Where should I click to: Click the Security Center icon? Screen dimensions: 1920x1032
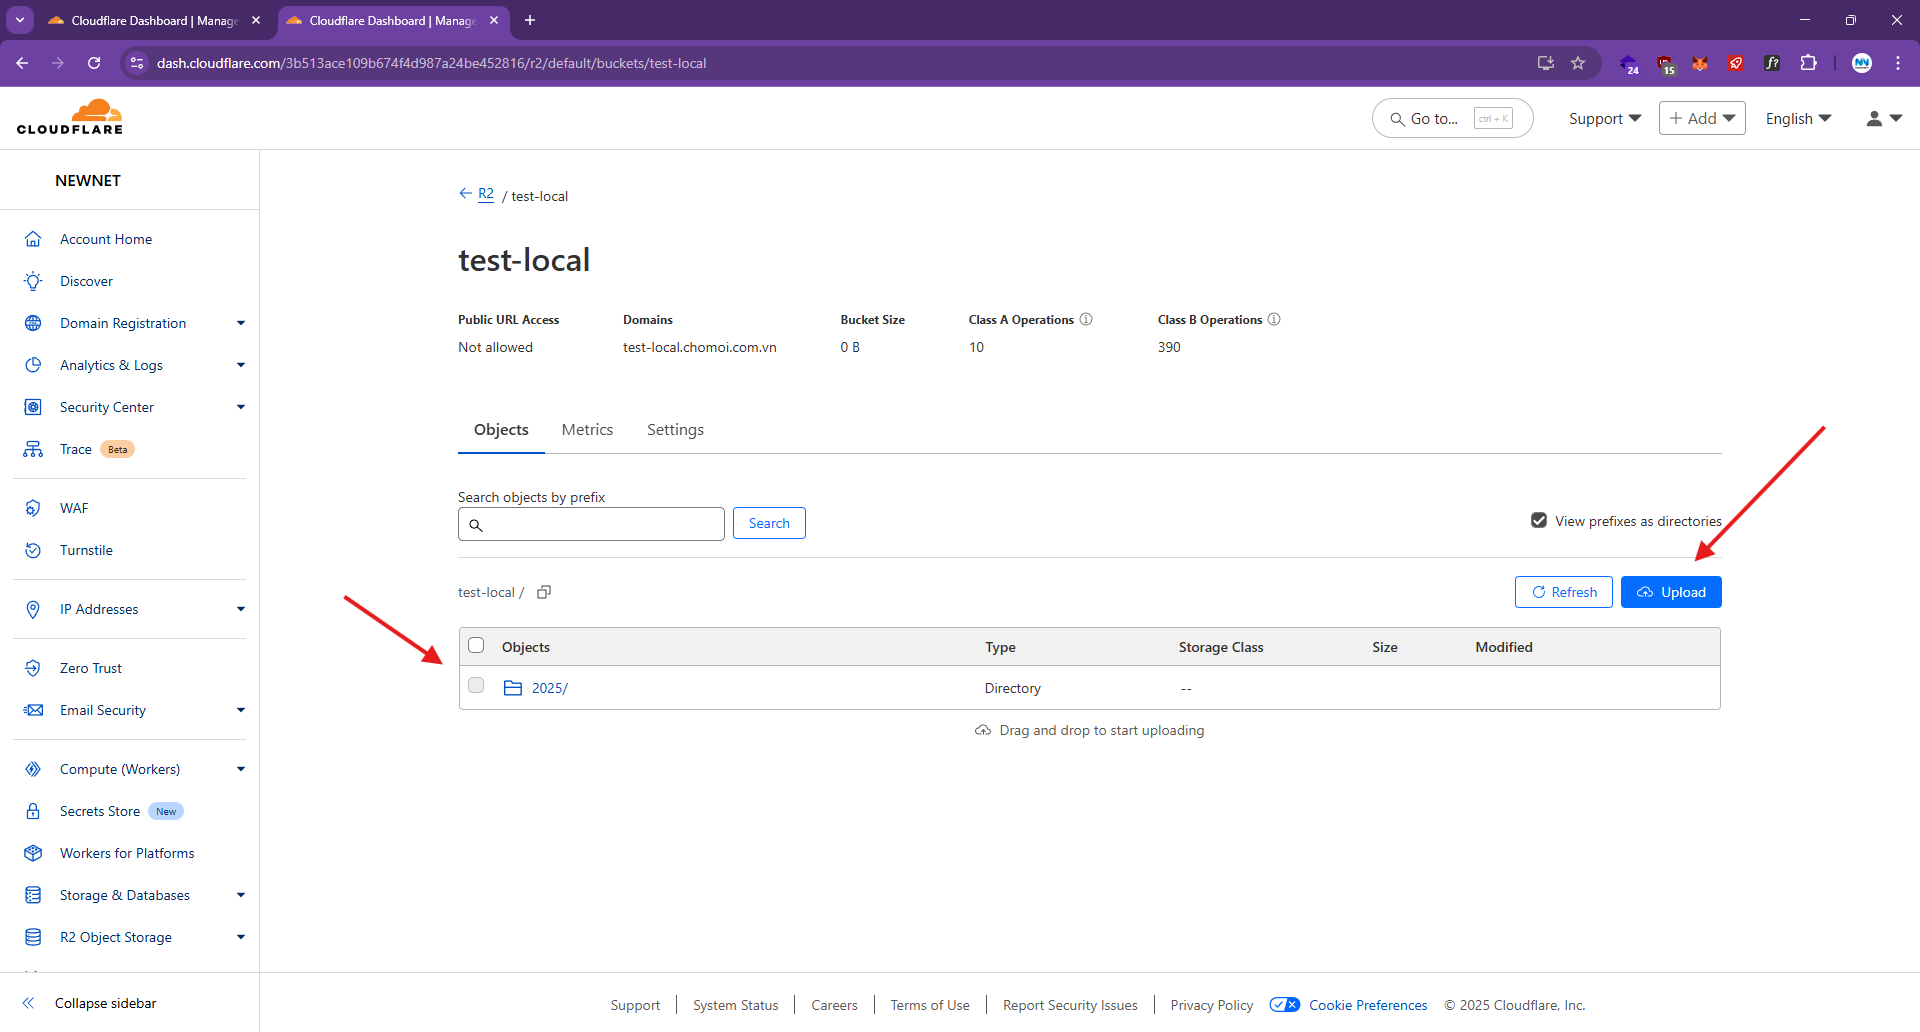click(33, 407)
